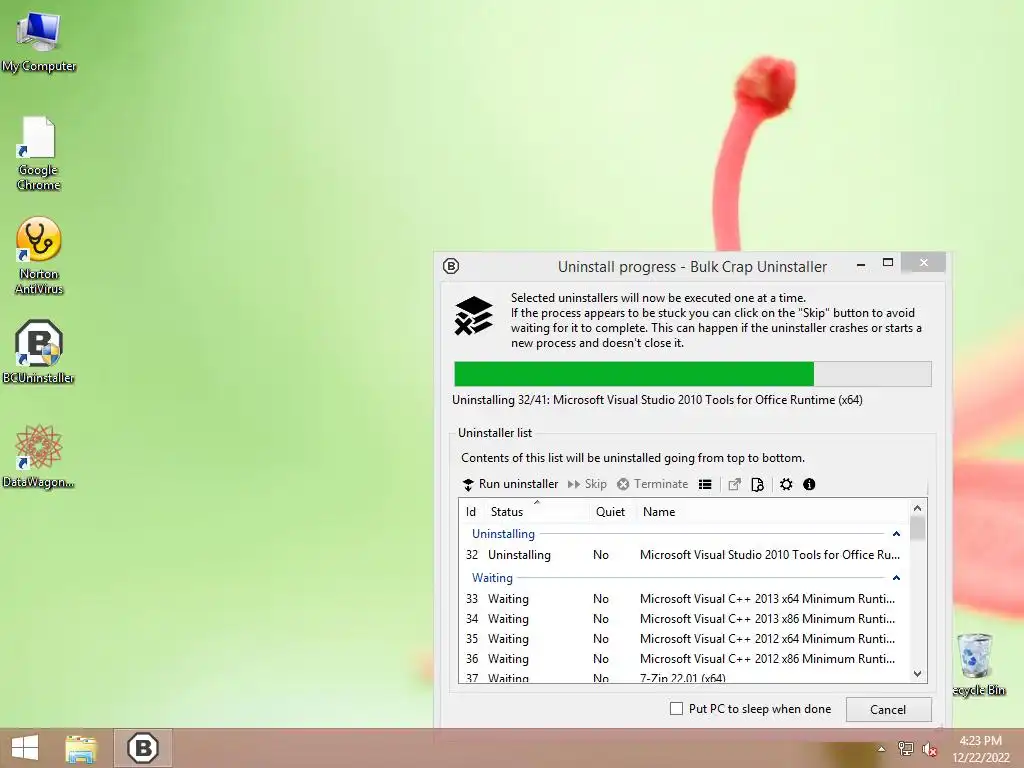Viewport: 1024px width, 768px height.
Task: Collapse the Waiting group
Action: tap(896, 578)
